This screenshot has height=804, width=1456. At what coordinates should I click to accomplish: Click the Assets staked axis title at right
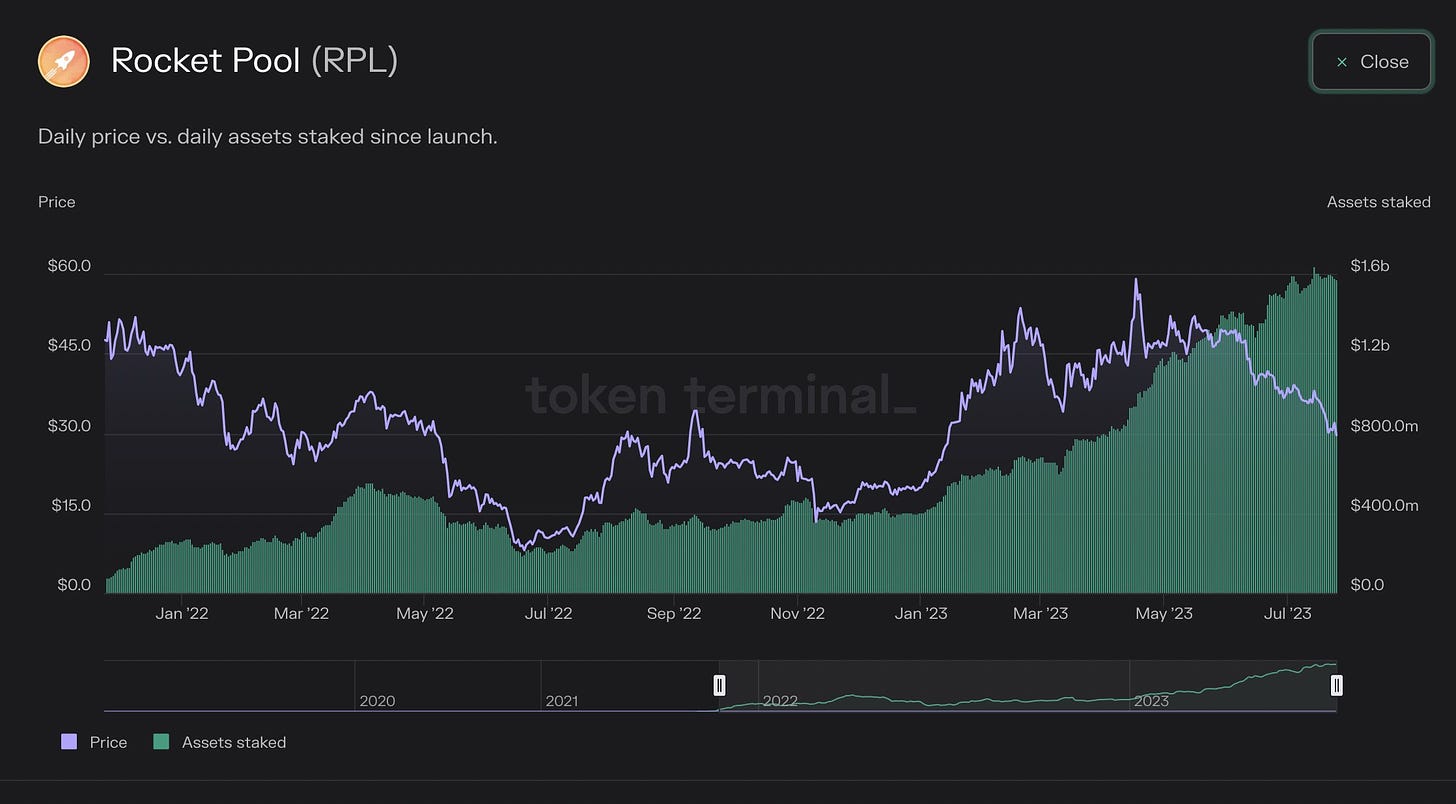pyautogui.click(x=1378, y=202)
